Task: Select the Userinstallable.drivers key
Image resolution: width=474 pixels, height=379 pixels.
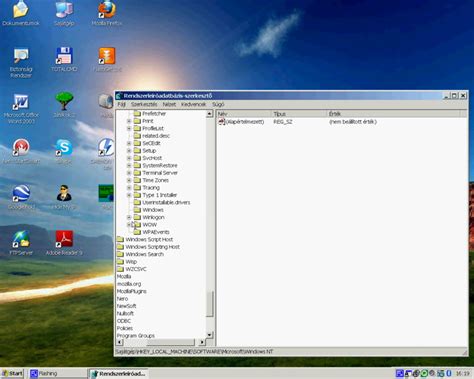Action: pos(166,202)
